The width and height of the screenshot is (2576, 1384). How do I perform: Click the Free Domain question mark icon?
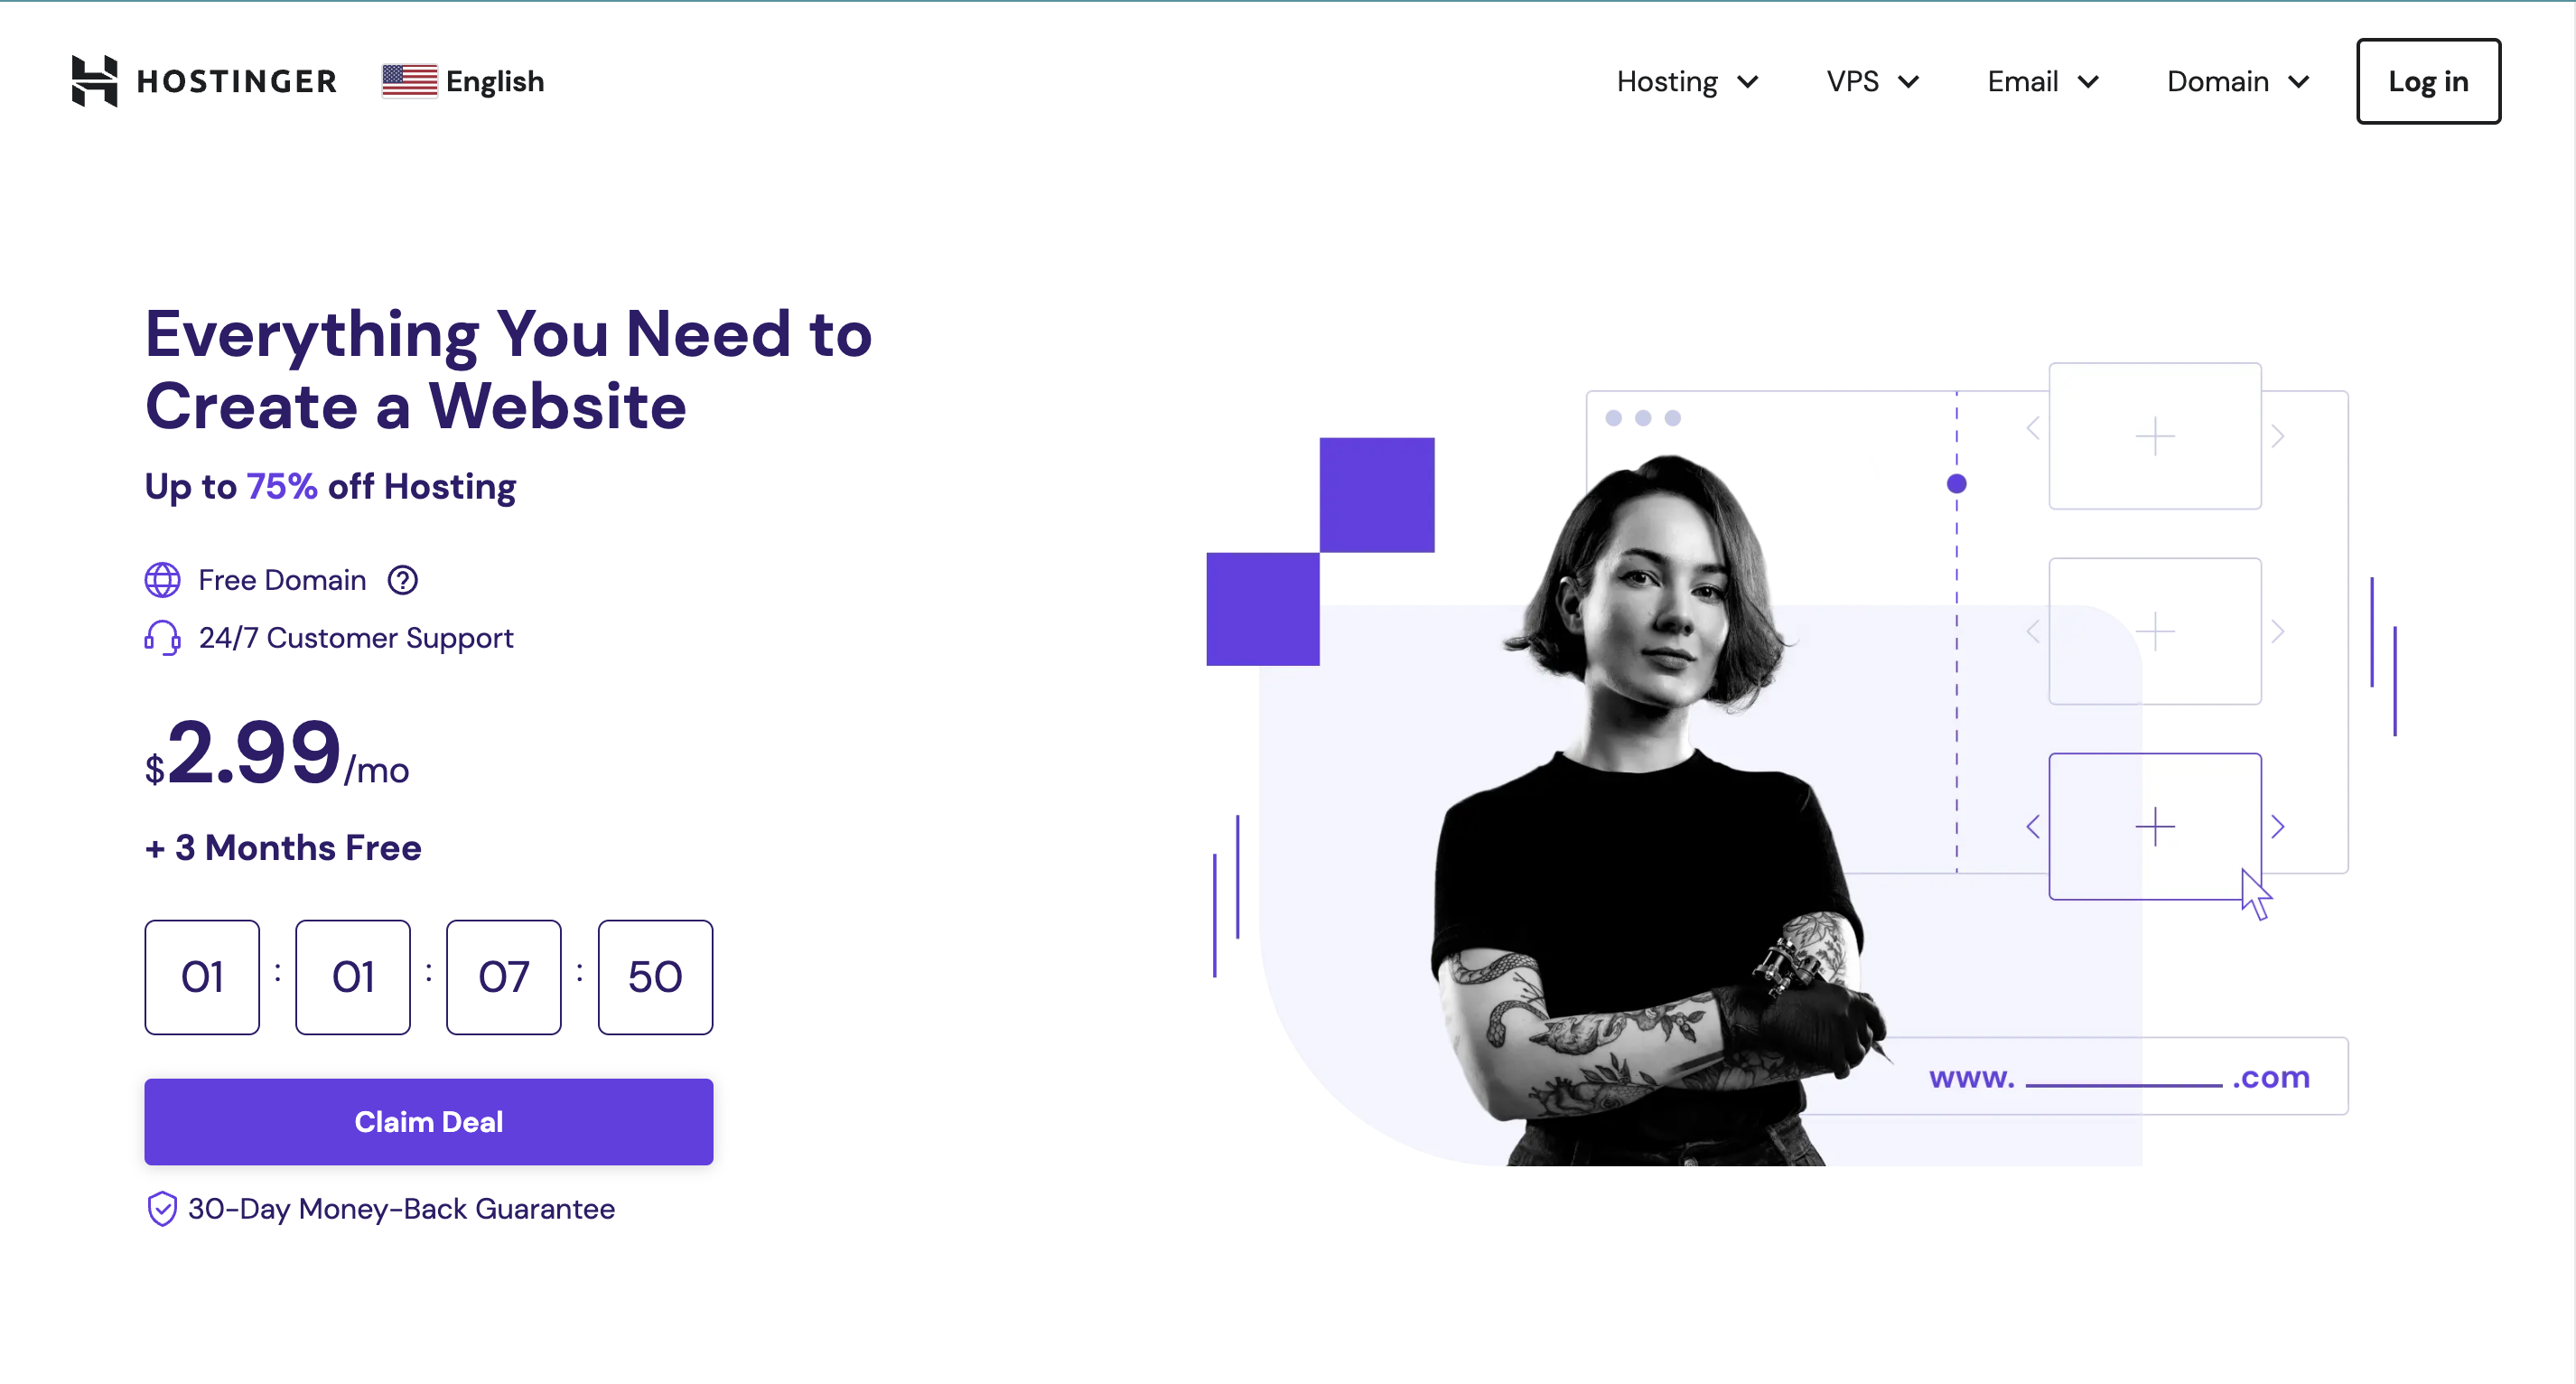402,580
